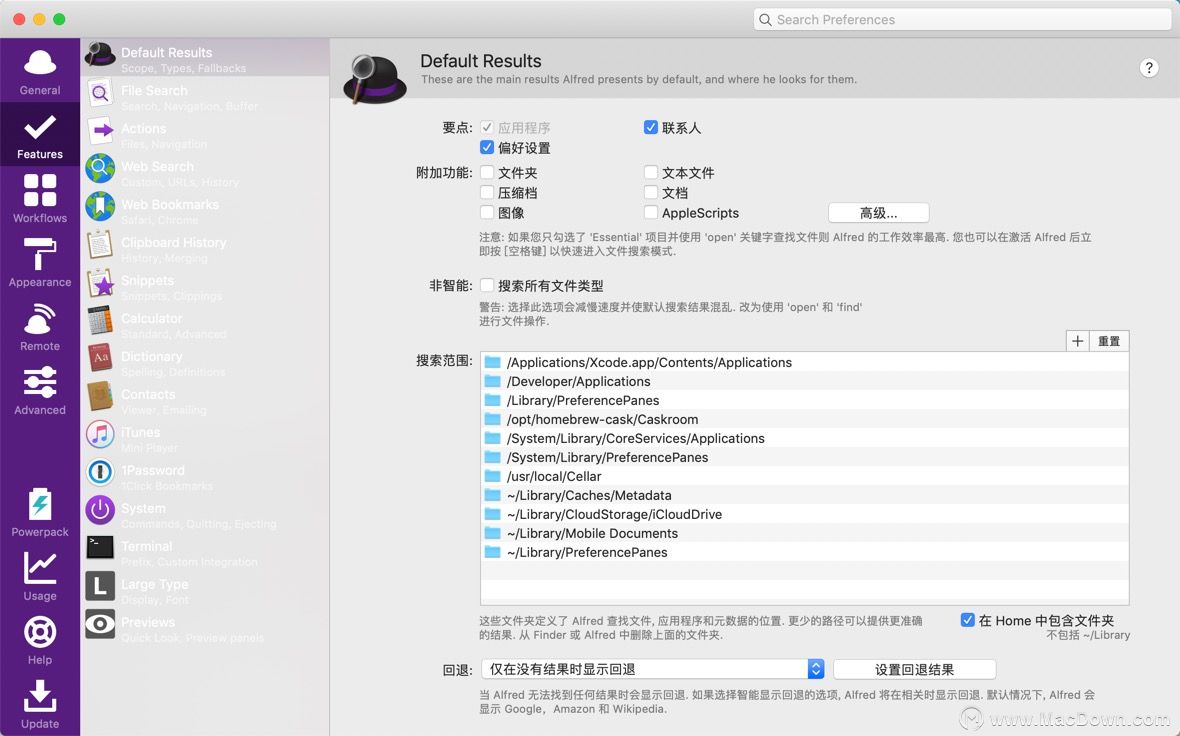Select /opt/homebrew-cask/Caskroom row
This screenshot has height=736, width=1180.
coord(804,419)
